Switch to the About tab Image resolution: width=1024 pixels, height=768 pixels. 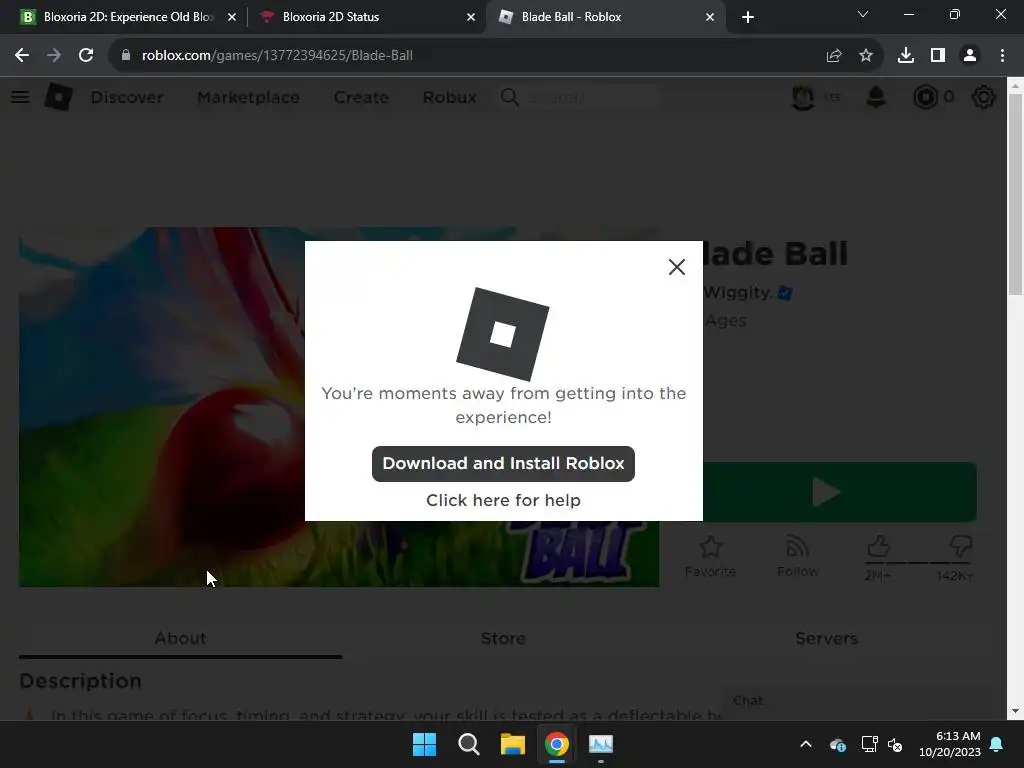[180, 638]
